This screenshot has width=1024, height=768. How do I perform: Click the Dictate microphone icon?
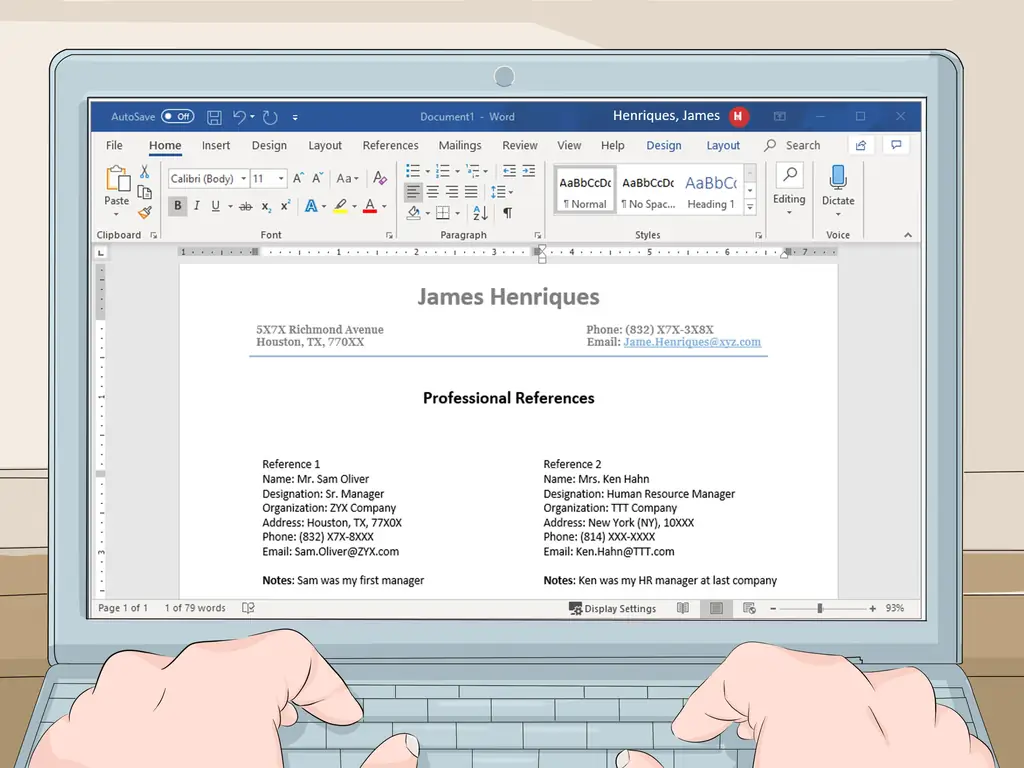coord(838,178)
